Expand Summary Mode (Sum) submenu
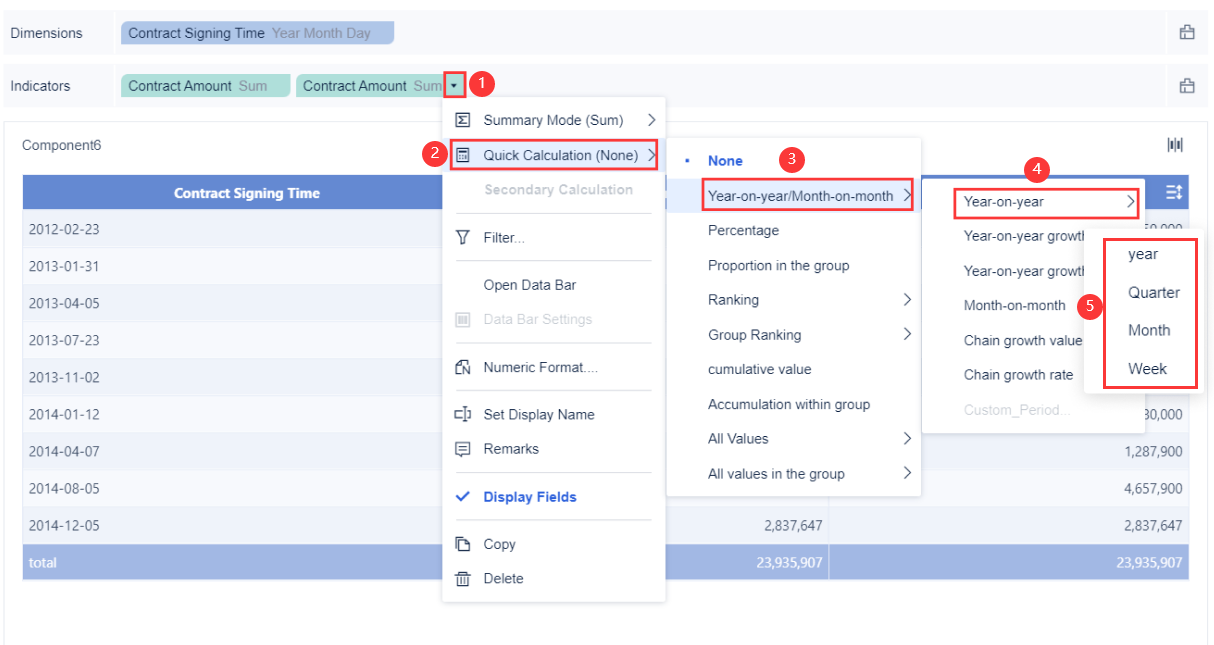The height and width of the screenshot is (645, 1214). tap(553, 120)
